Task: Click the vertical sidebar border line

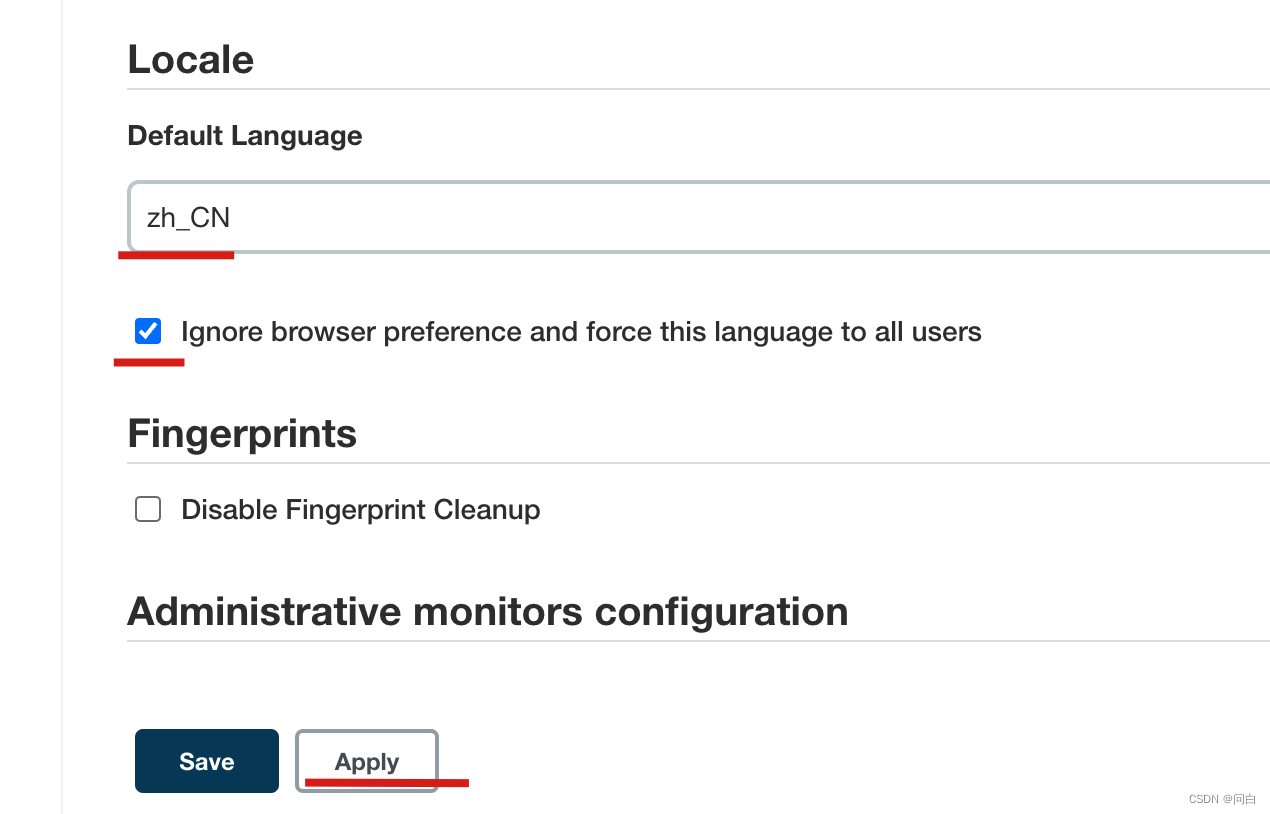Action: [62, 400]
